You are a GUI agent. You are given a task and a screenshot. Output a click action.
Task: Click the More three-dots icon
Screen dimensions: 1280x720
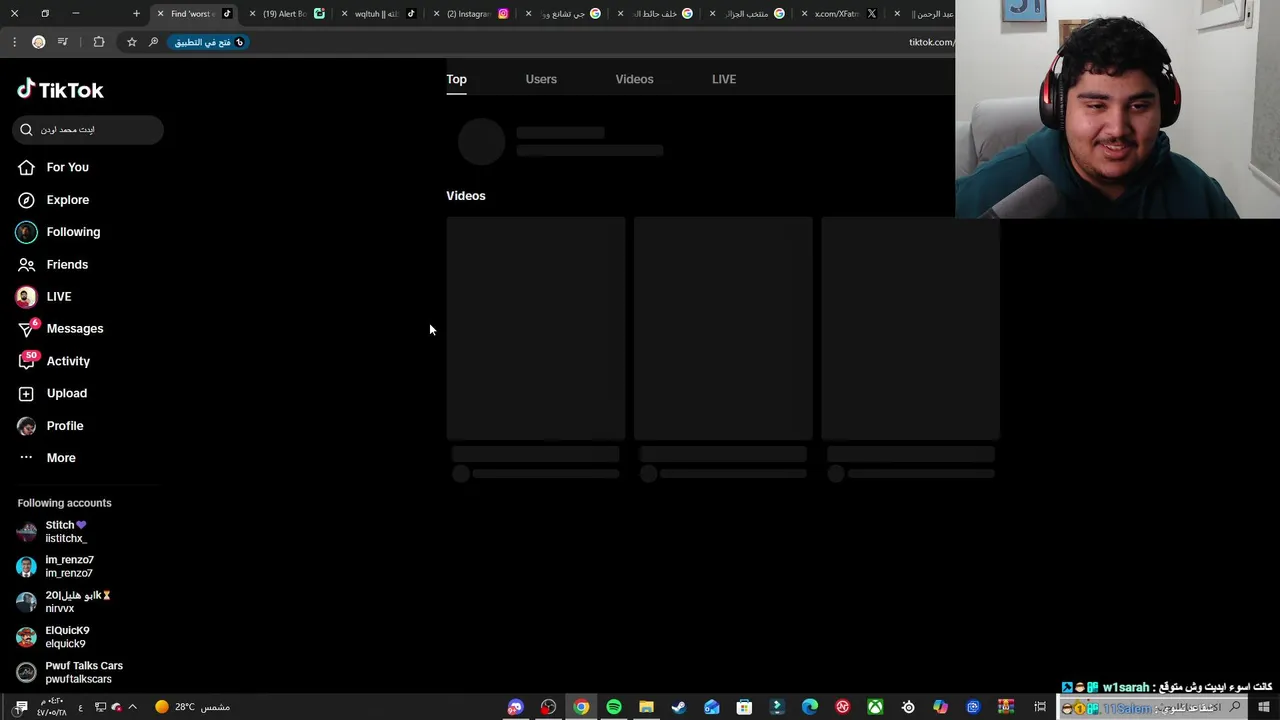click(x=27, y=458)
